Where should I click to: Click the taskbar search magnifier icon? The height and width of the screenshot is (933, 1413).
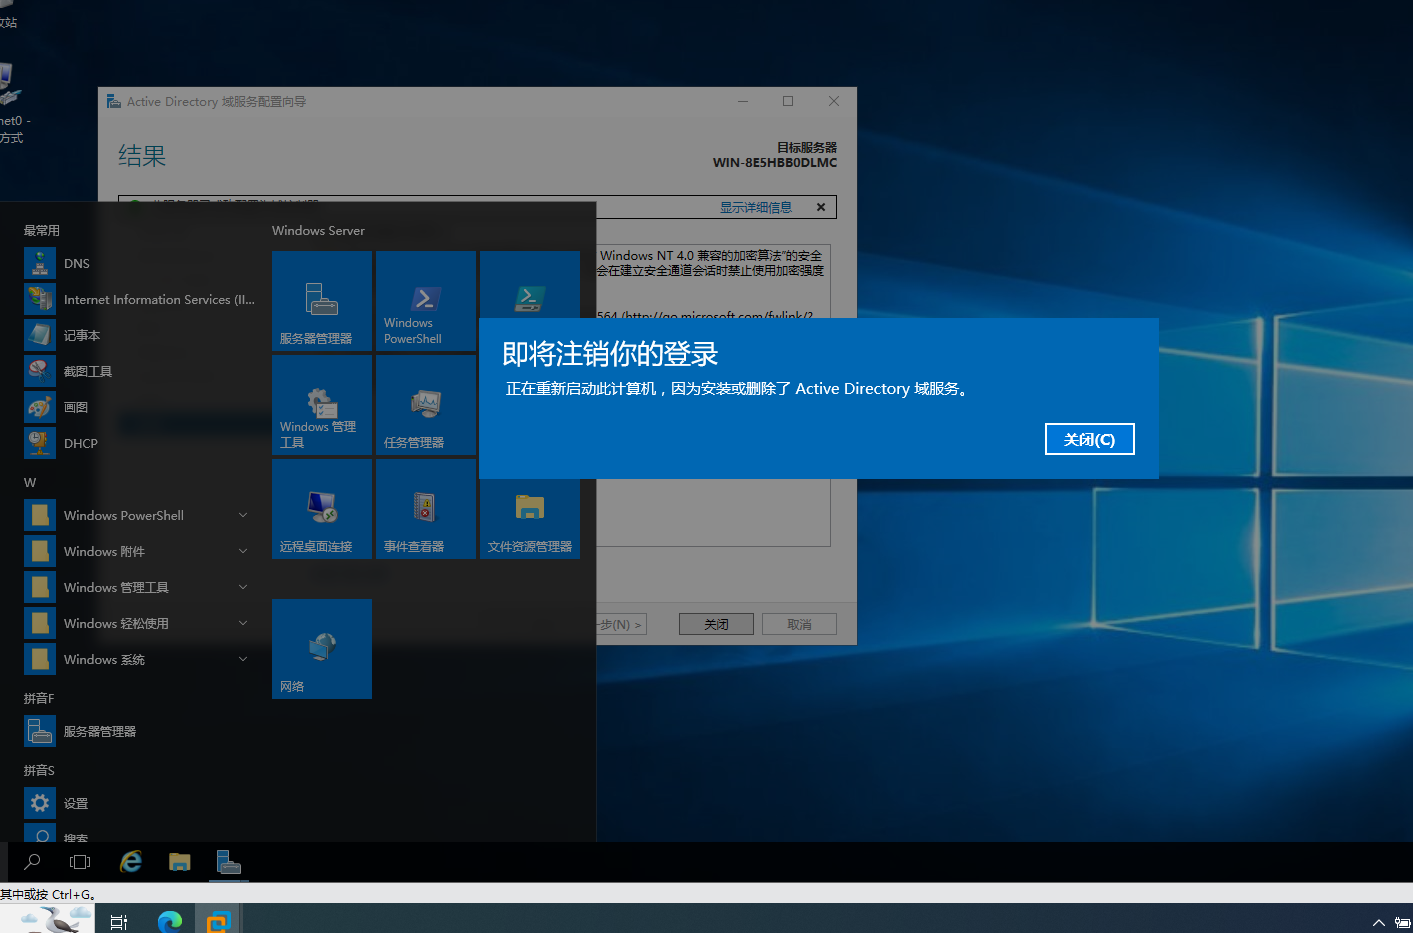32,862
